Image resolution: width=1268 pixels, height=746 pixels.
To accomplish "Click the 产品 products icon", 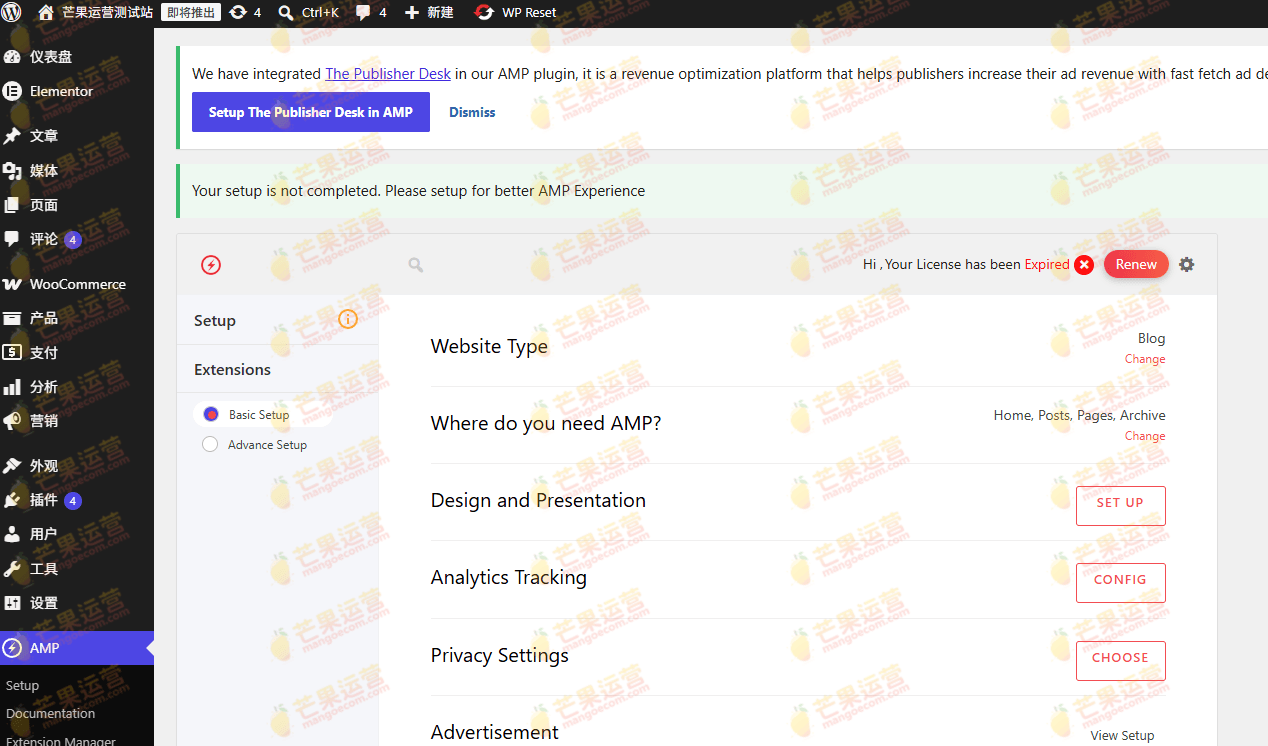I will pyautogui.click(x=12, y=318).
